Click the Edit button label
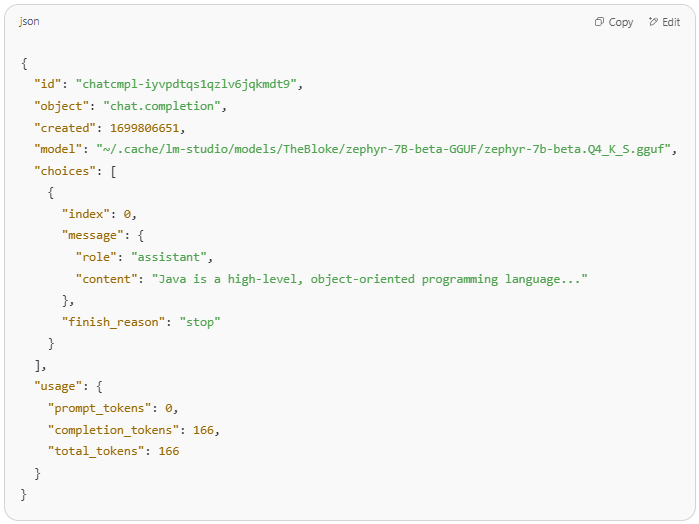 pyautogui.click(x=671, y=22)
